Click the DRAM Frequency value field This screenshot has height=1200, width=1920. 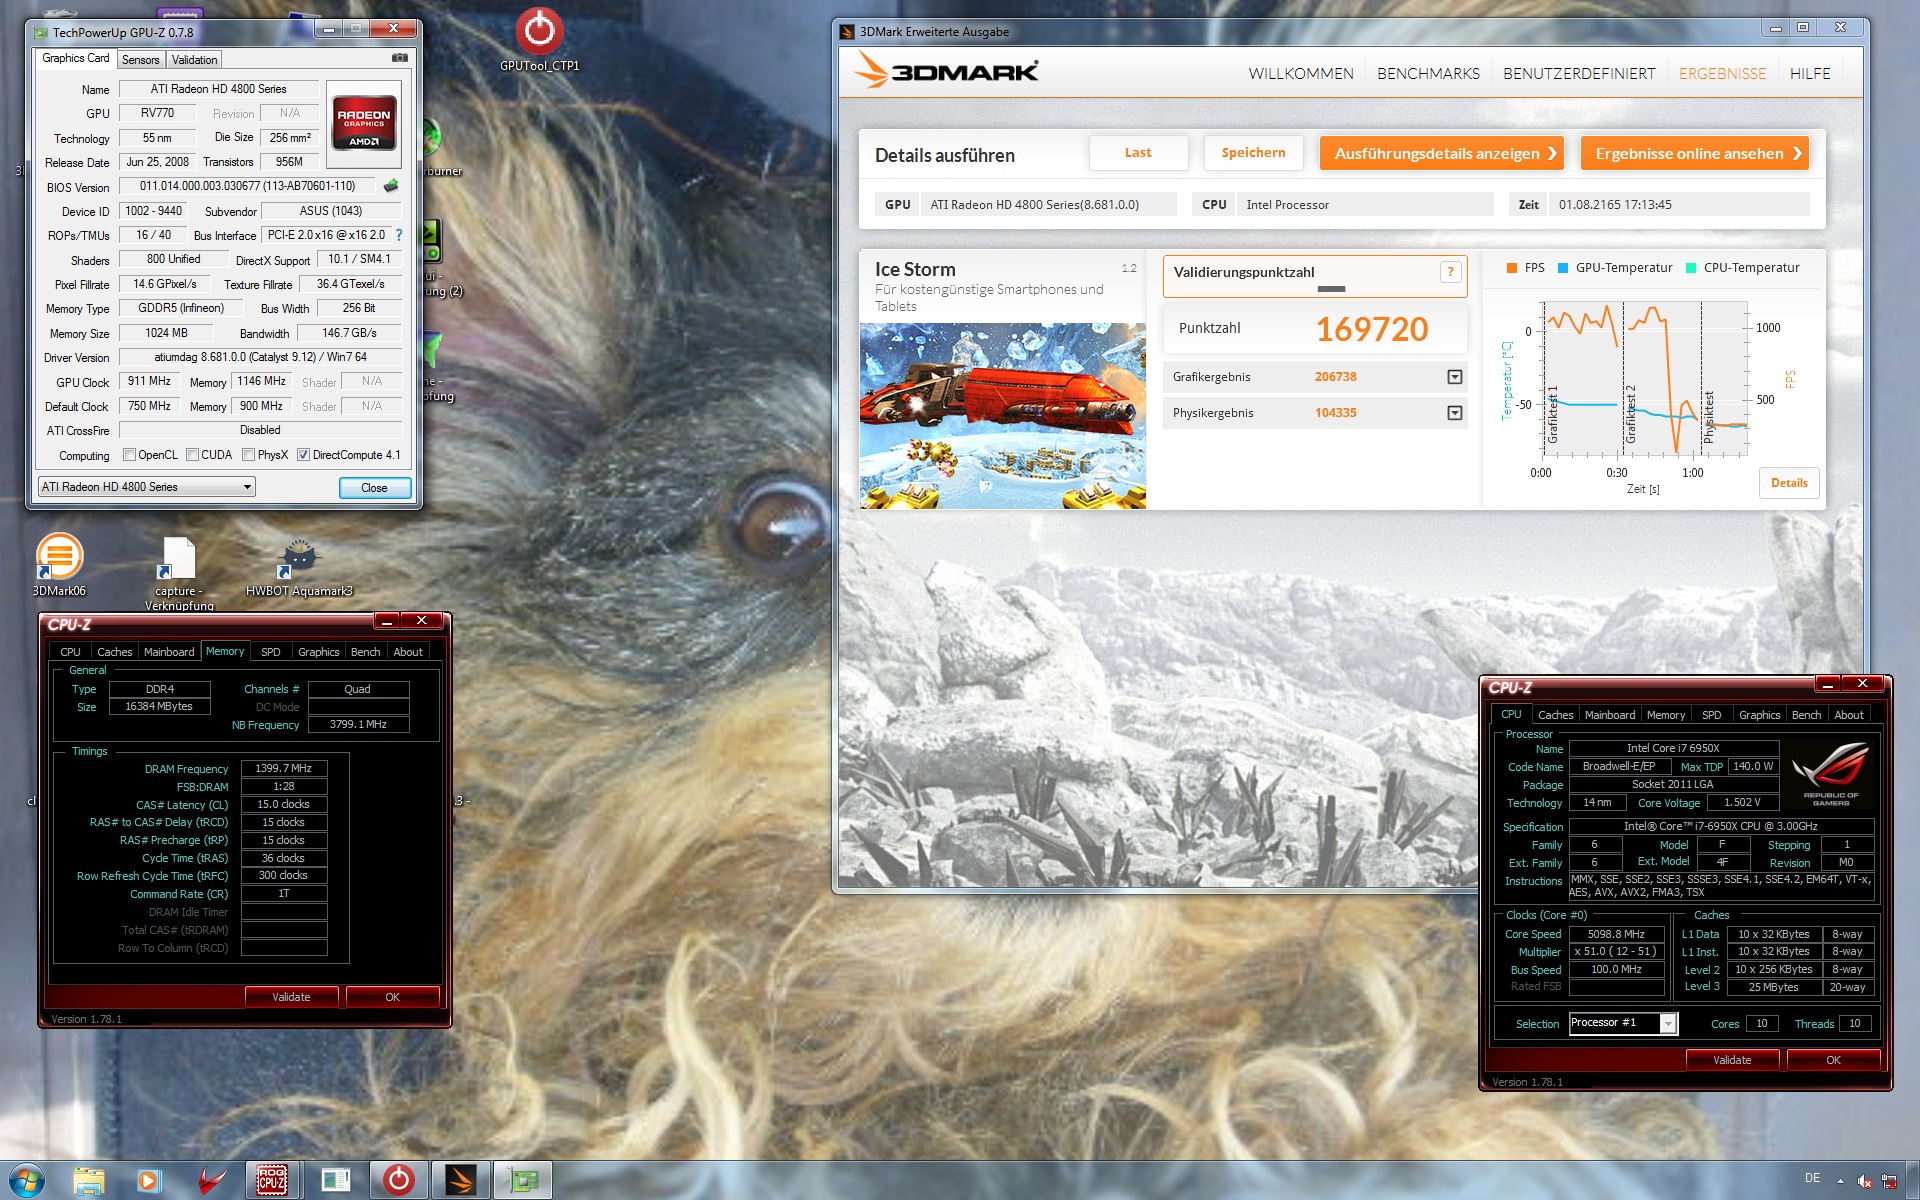[283, 769]
